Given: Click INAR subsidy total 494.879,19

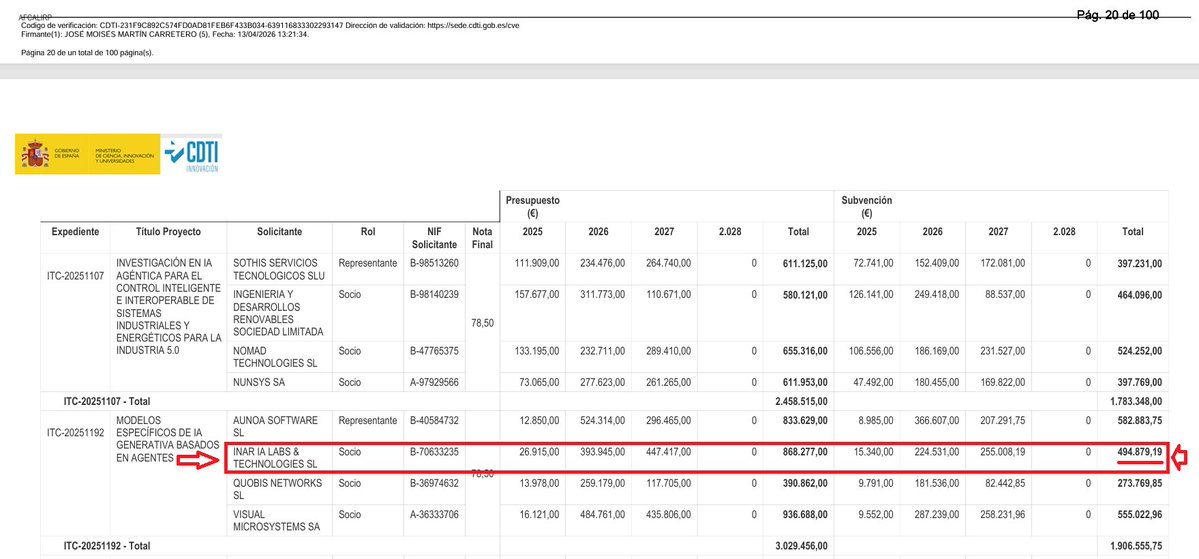Looking at the screenshot, I should [1139, 452].
